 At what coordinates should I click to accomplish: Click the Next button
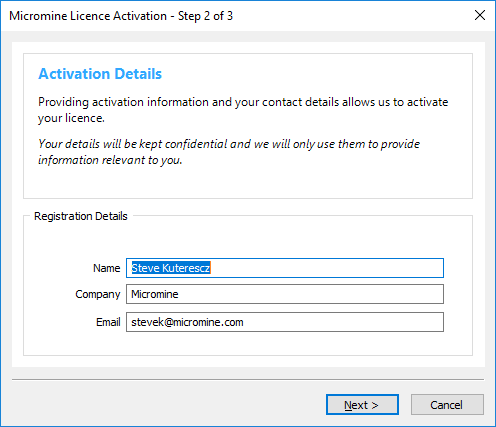tap(362, 405)
